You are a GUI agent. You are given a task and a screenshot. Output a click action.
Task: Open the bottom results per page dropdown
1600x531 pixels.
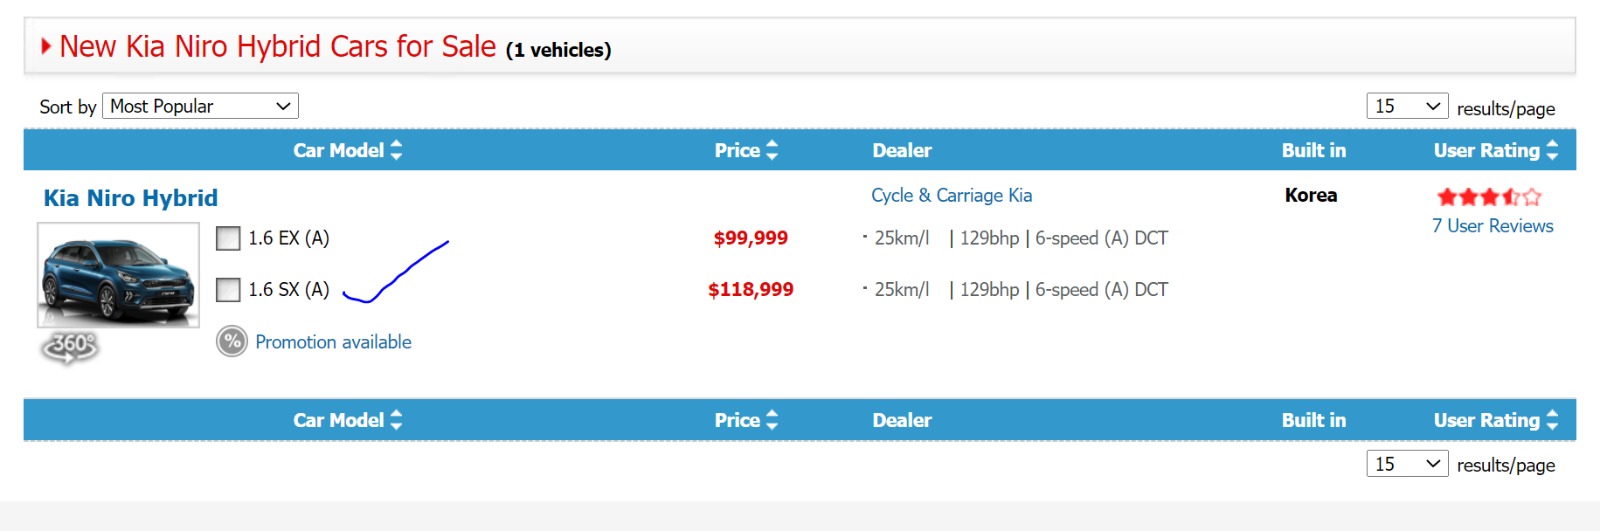pos(1407,464)
